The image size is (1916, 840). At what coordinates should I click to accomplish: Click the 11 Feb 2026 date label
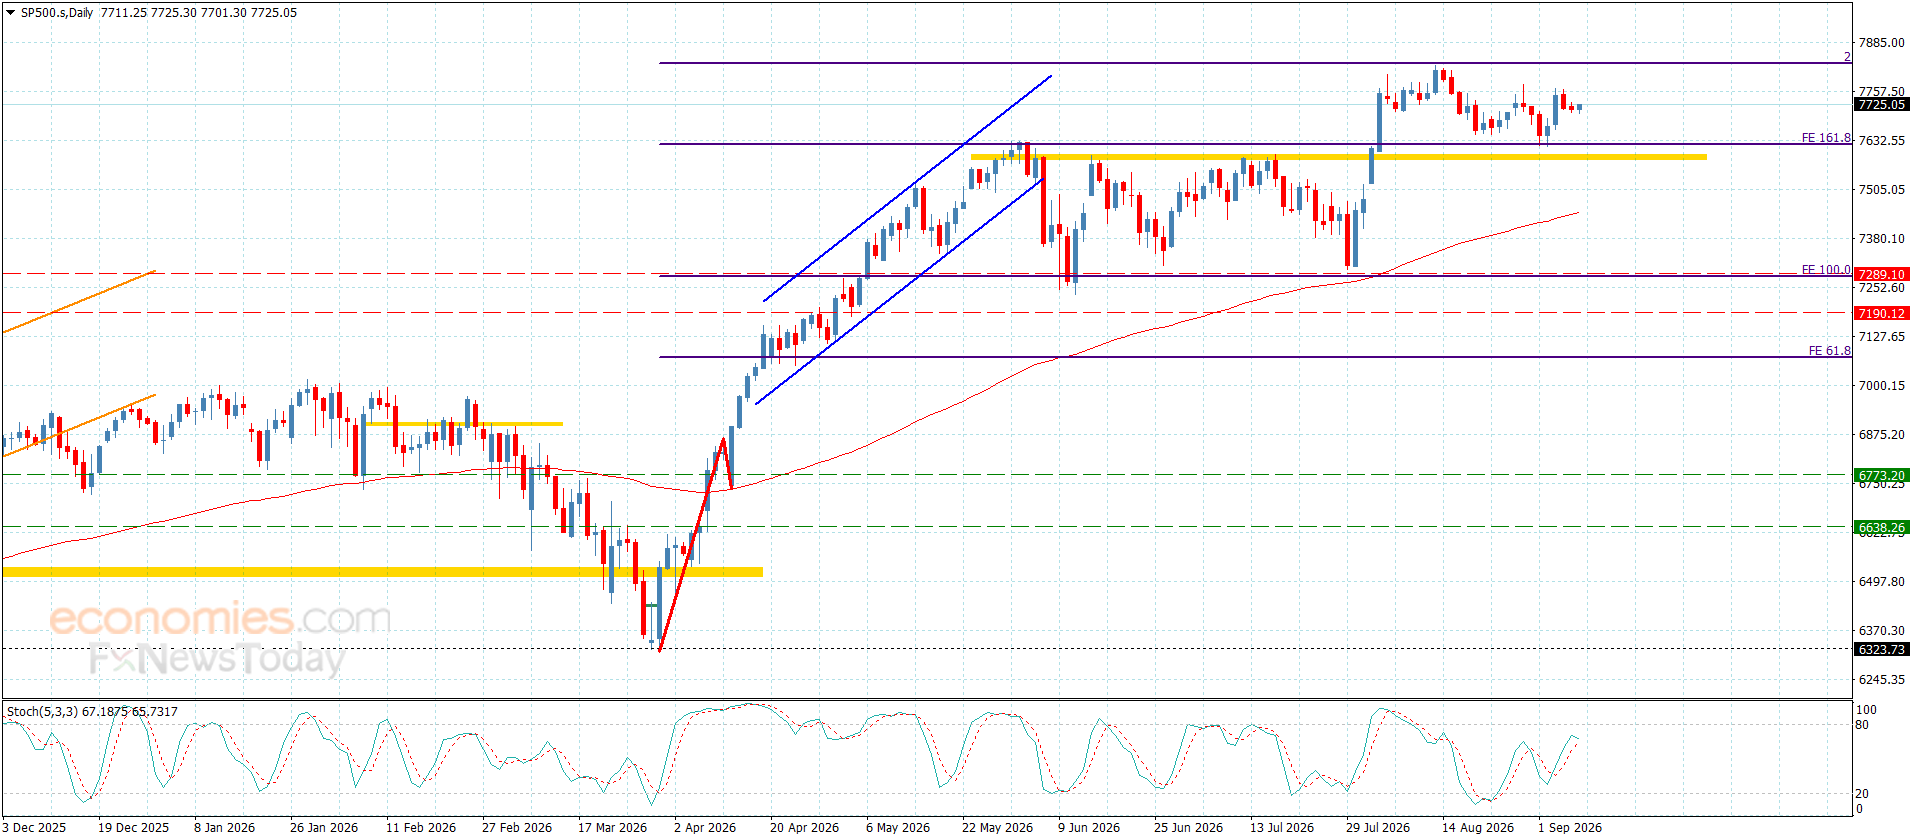click(x=421, y=828)
